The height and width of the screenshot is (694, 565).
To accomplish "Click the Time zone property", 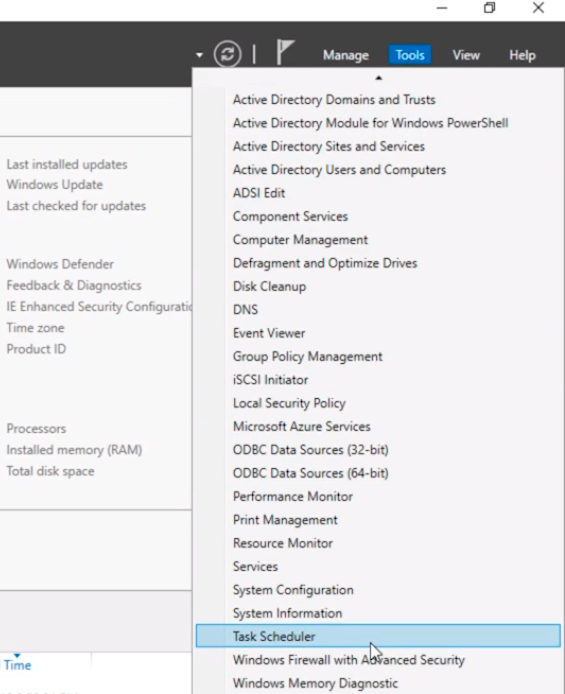I will (x=35, y=328).
